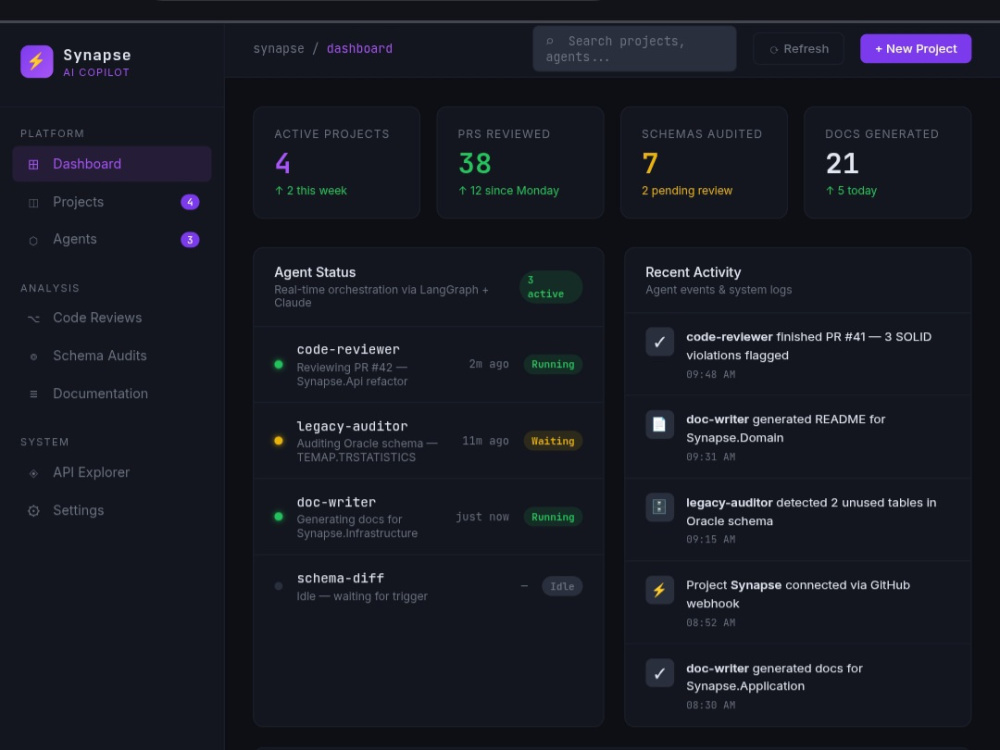Click the Agents hexagon icon

click(x=33, y=240)
